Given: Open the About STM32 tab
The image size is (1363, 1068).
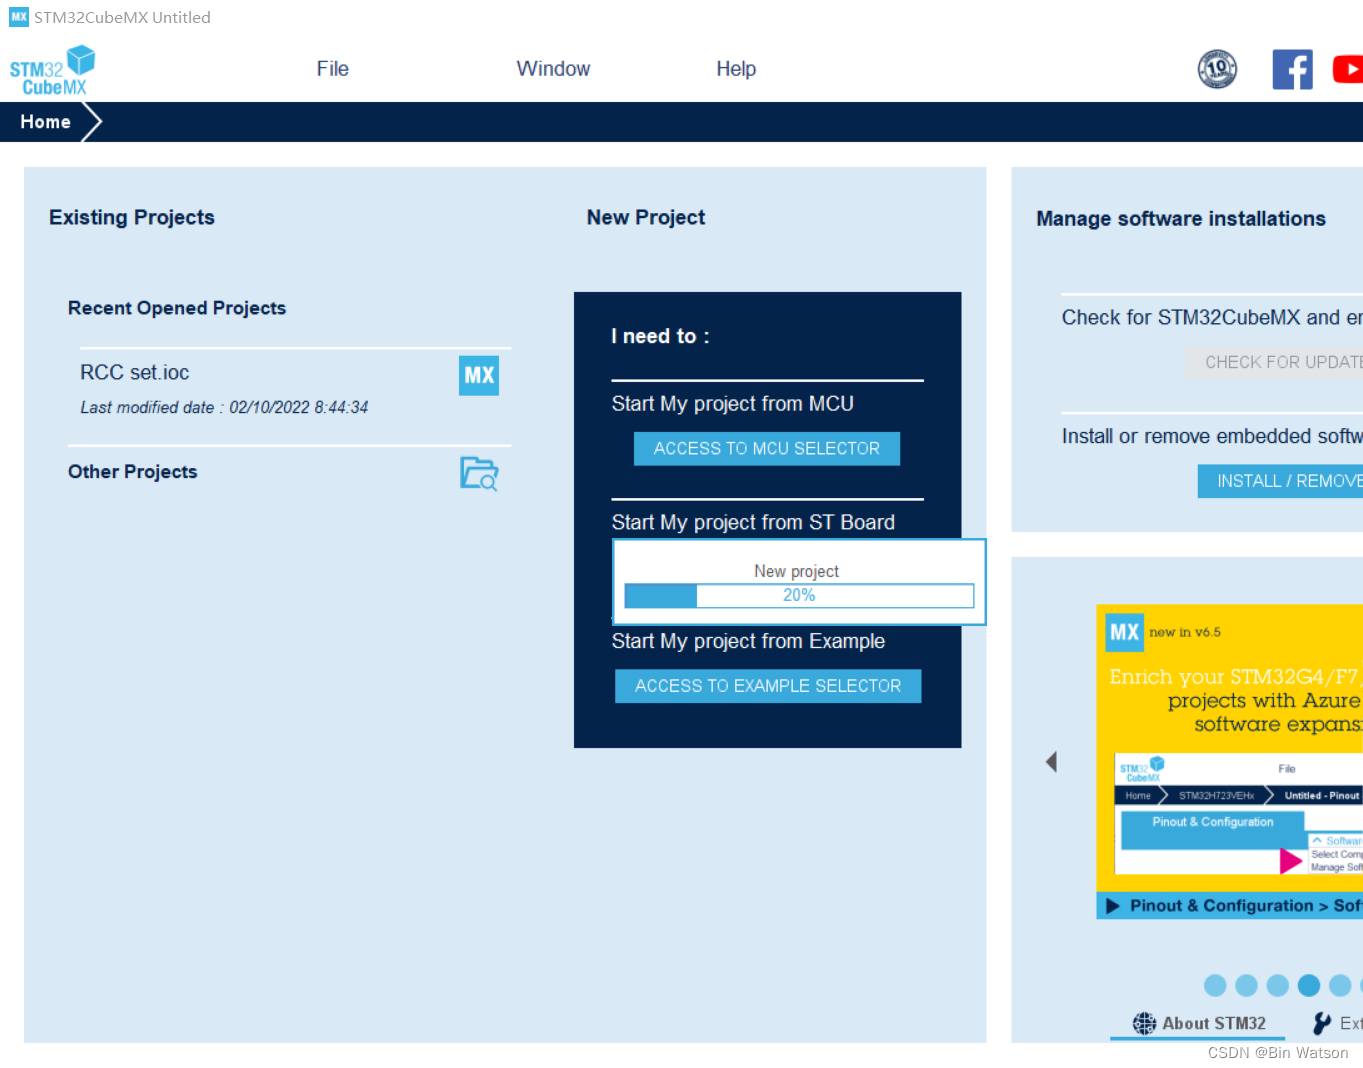Looking at the screenshot, I should click(x=1198, y=1023).
